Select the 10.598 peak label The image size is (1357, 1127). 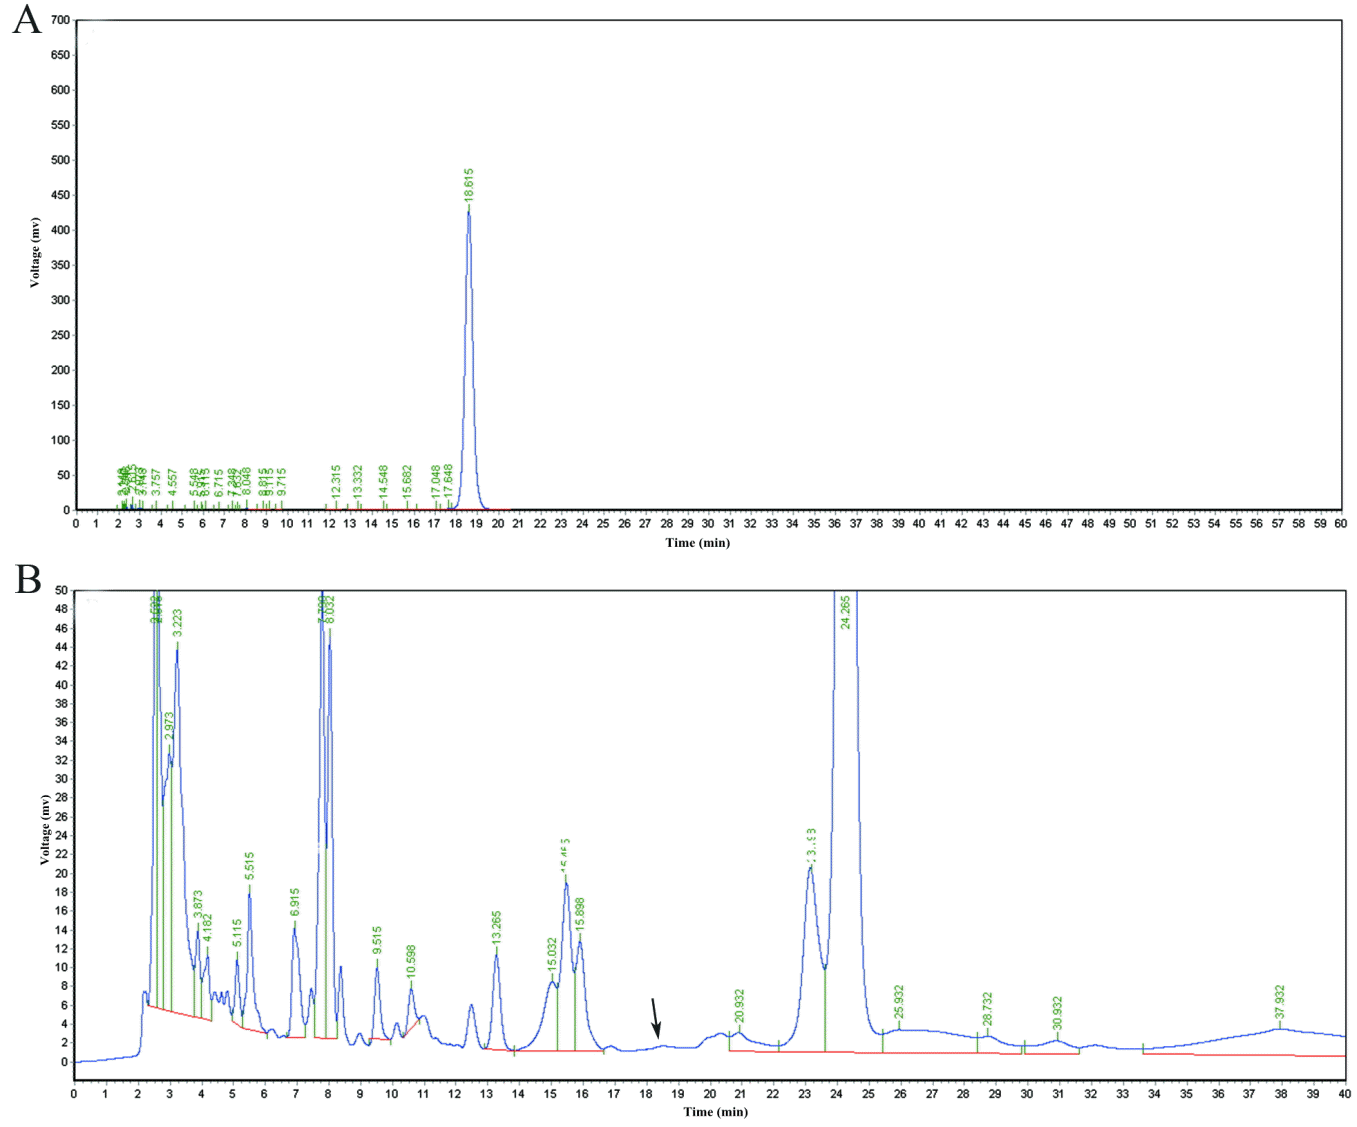(411, 962)
